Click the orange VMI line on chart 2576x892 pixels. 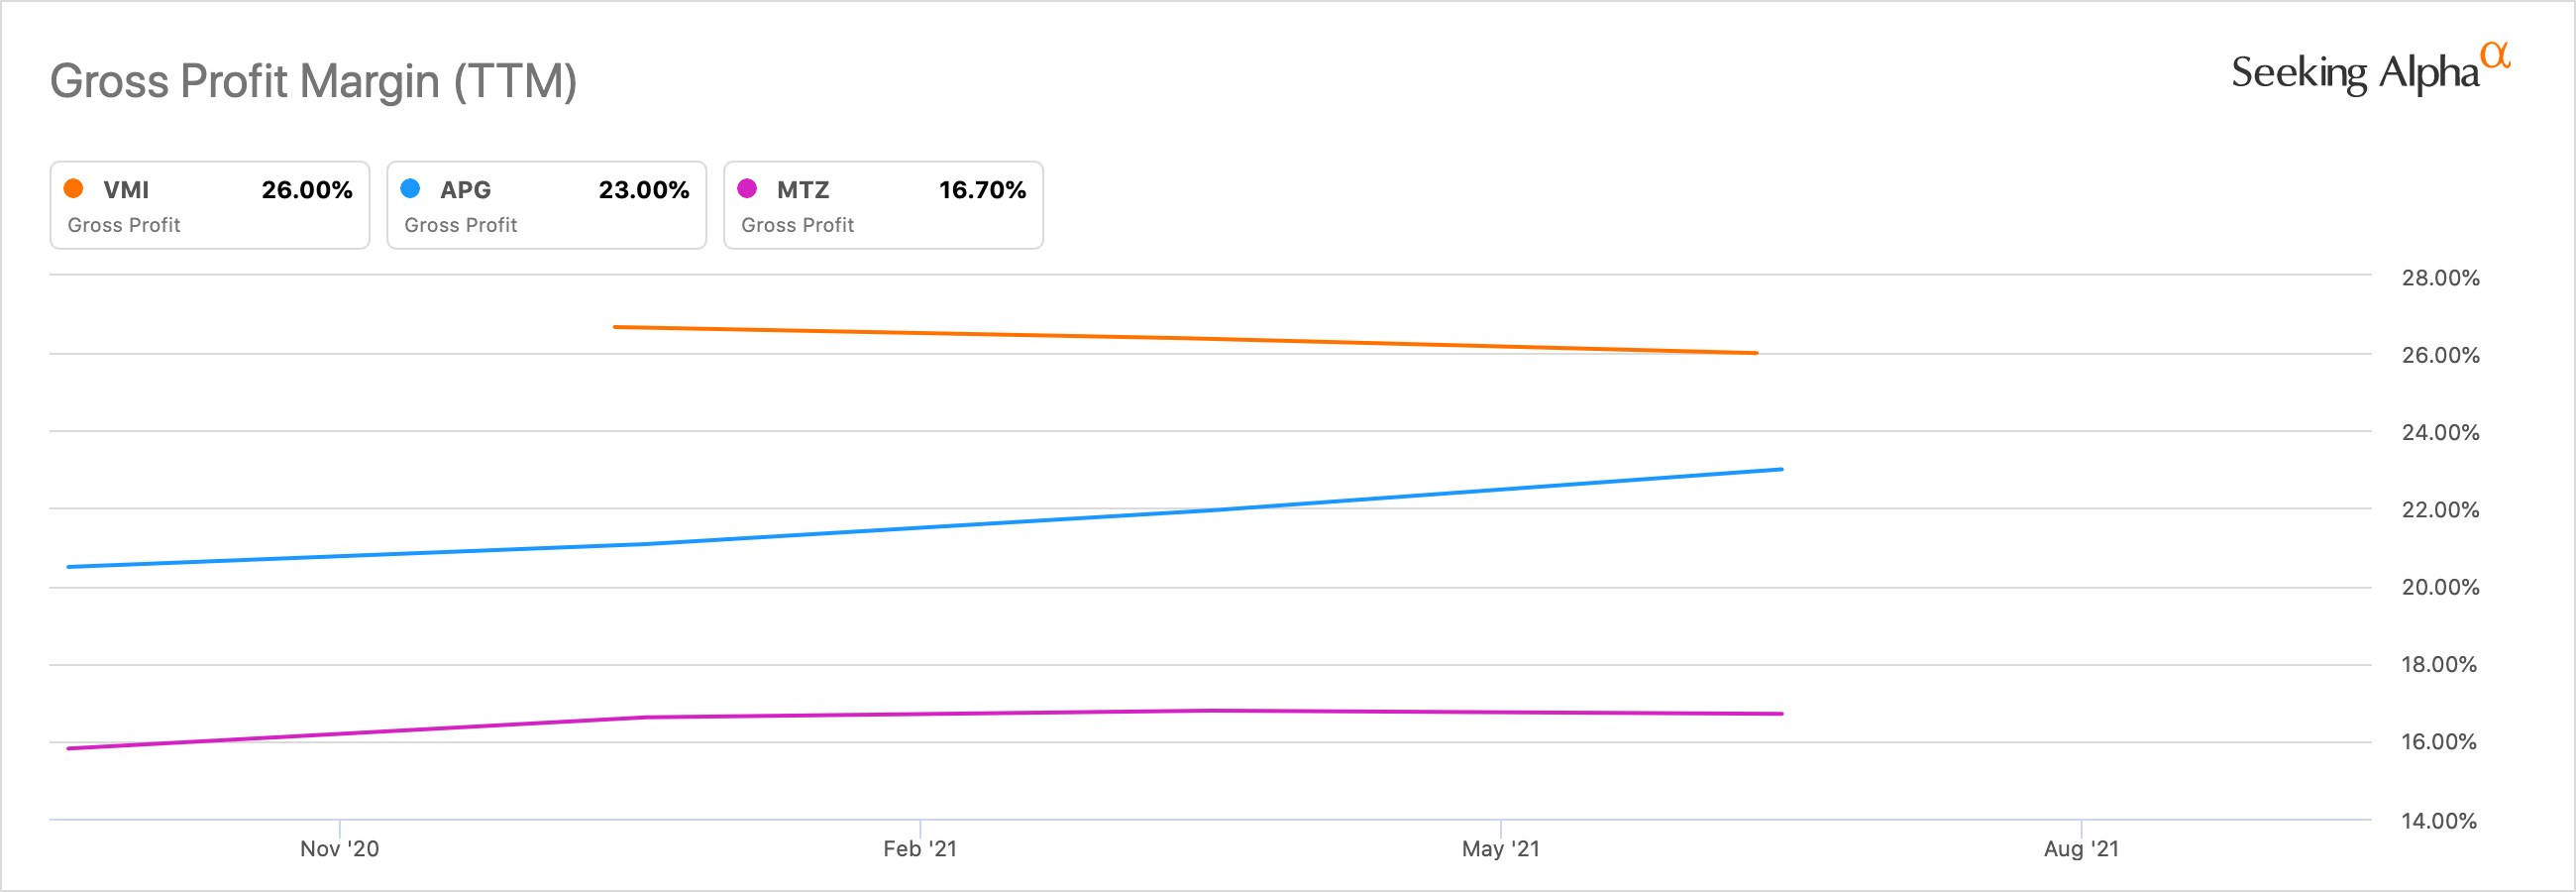[x=1185, y=339]
